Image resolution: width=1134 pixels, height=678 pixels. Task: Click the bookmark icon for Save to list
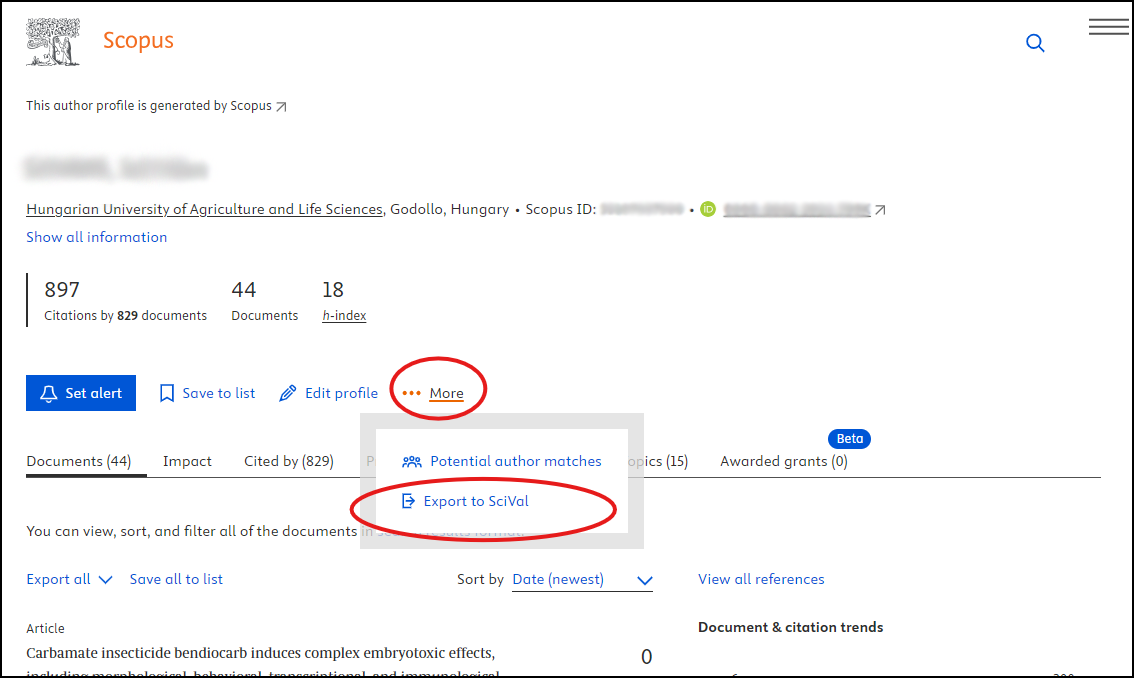pyautogui.click(x=167, y=393)
